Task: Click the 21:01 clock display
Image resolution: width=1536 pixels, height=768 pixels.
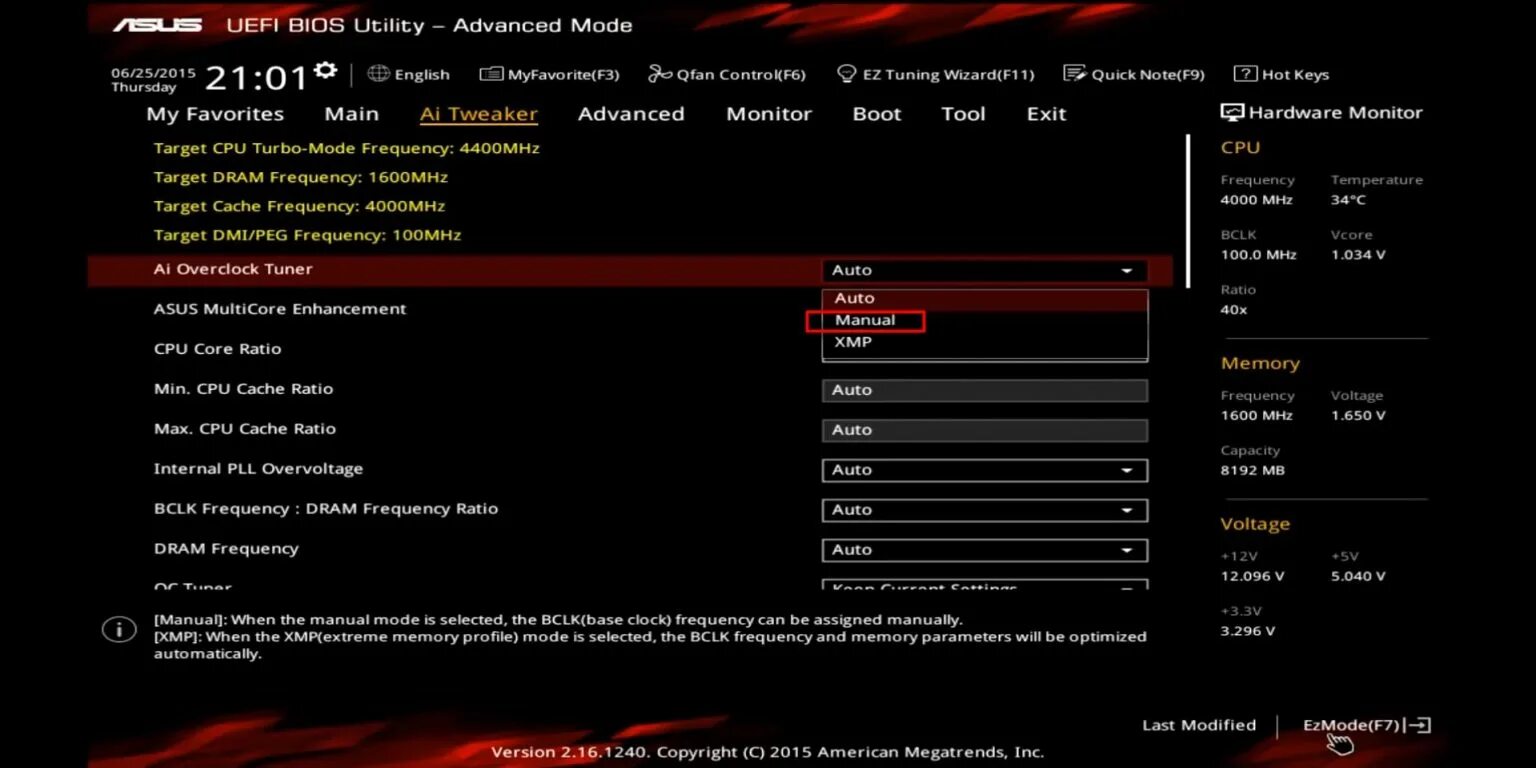Action: [x=256, y=77]
